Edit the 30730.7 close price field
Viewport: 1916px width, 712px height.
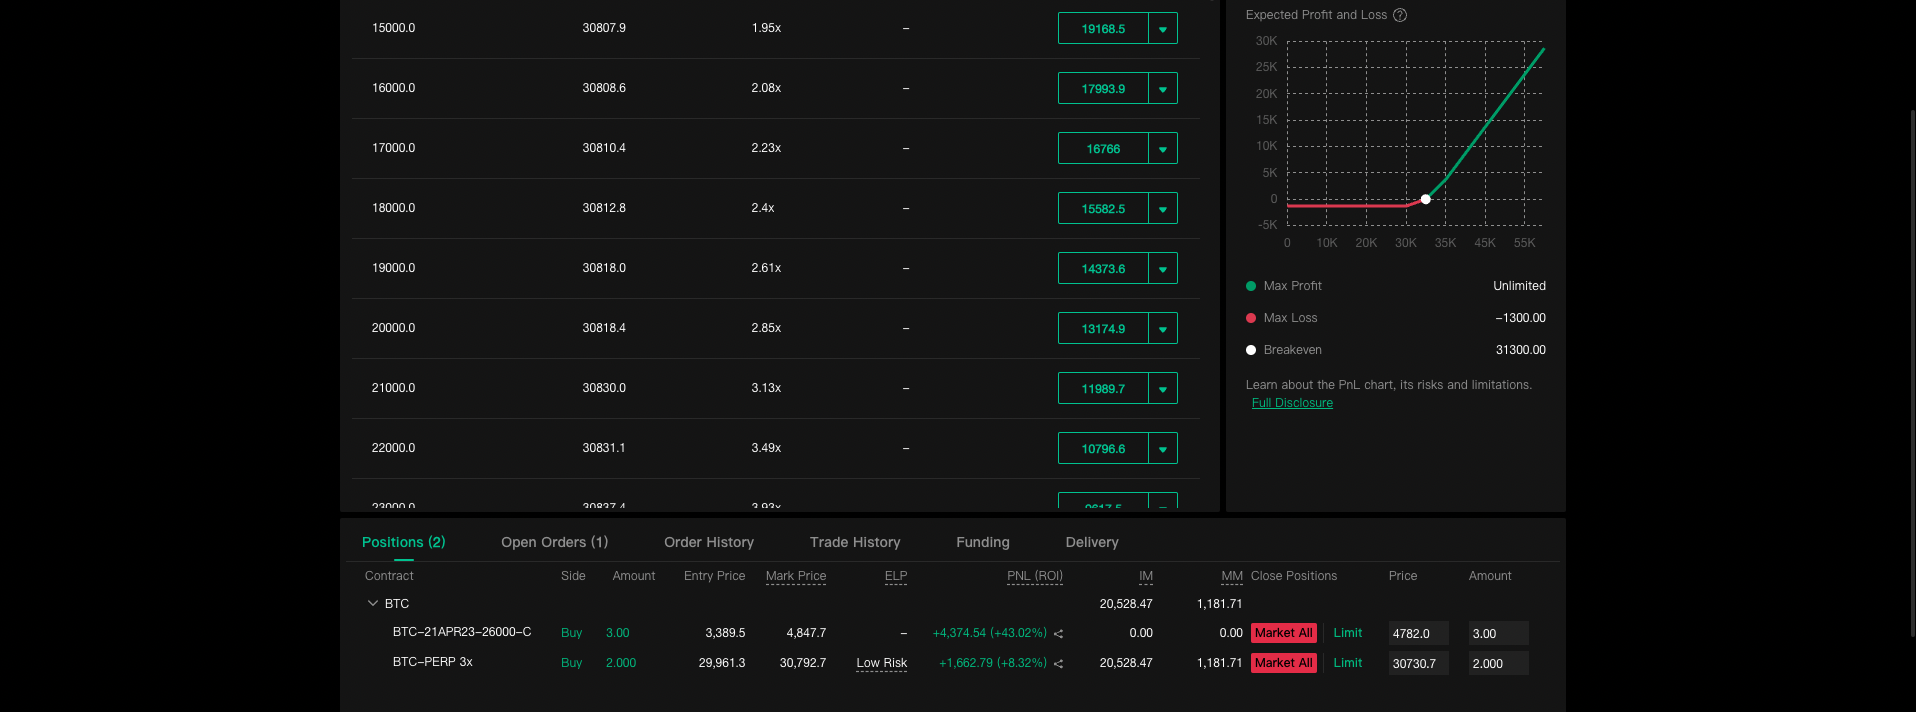click(1418, 663)
